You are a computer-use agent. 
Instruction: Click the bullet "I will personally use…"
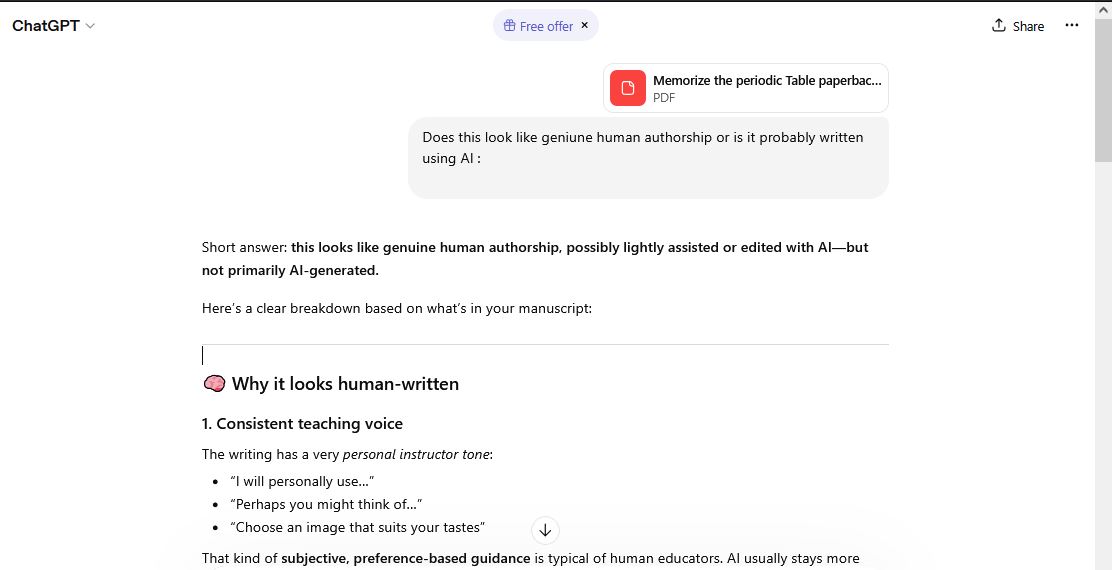(x=302, y=481)
